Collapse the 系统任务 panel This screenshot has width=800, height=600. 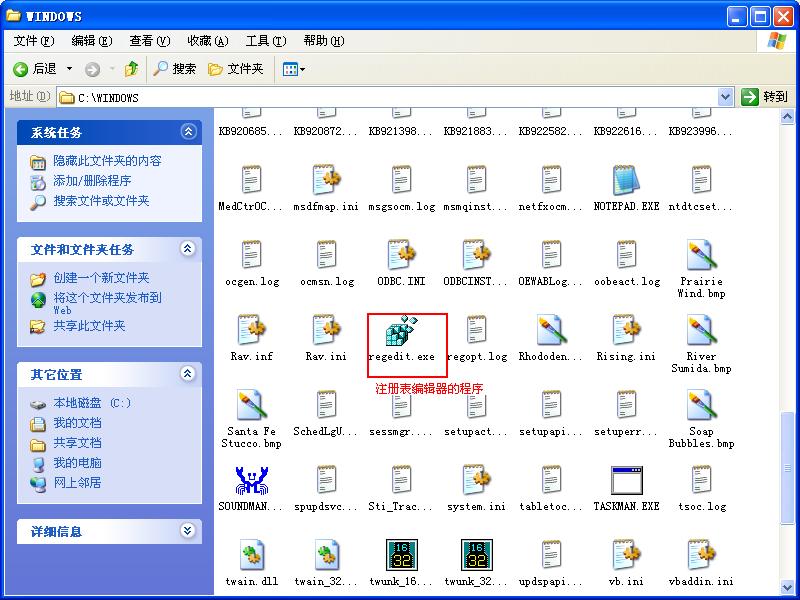188,132
